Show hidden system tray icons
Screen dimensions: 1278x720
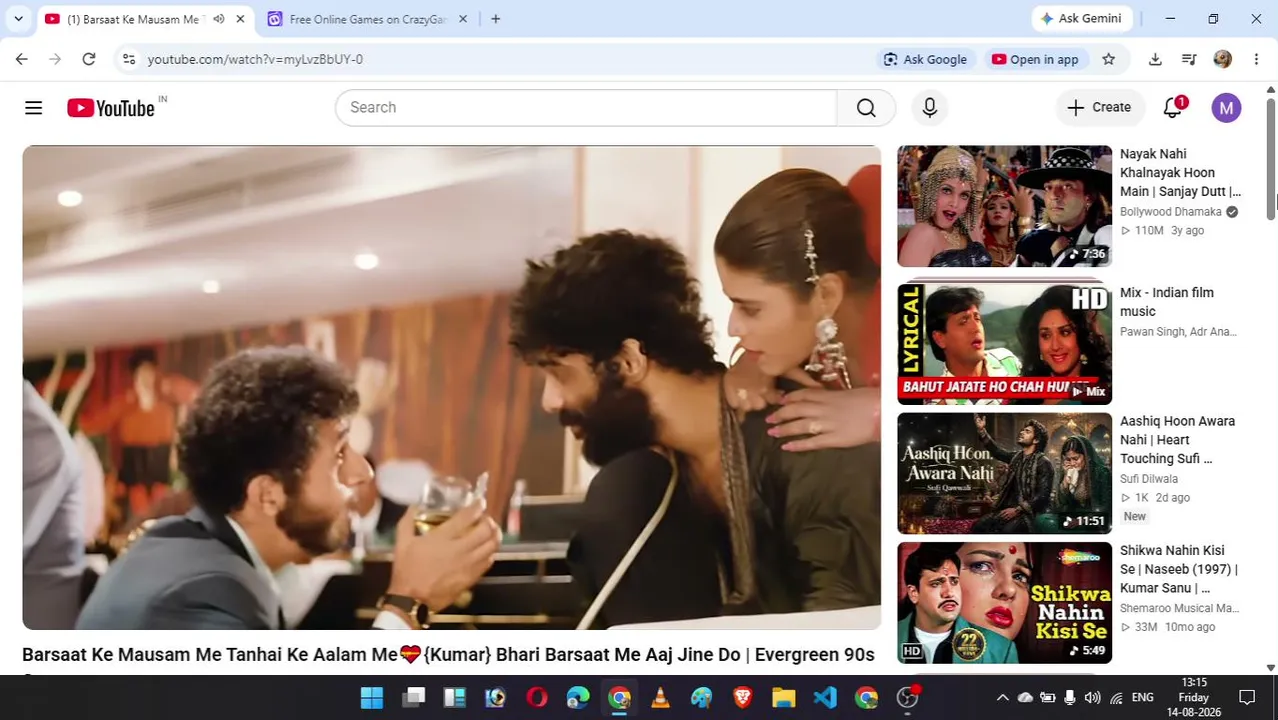pyautogui.click(x=1002, y=698)
